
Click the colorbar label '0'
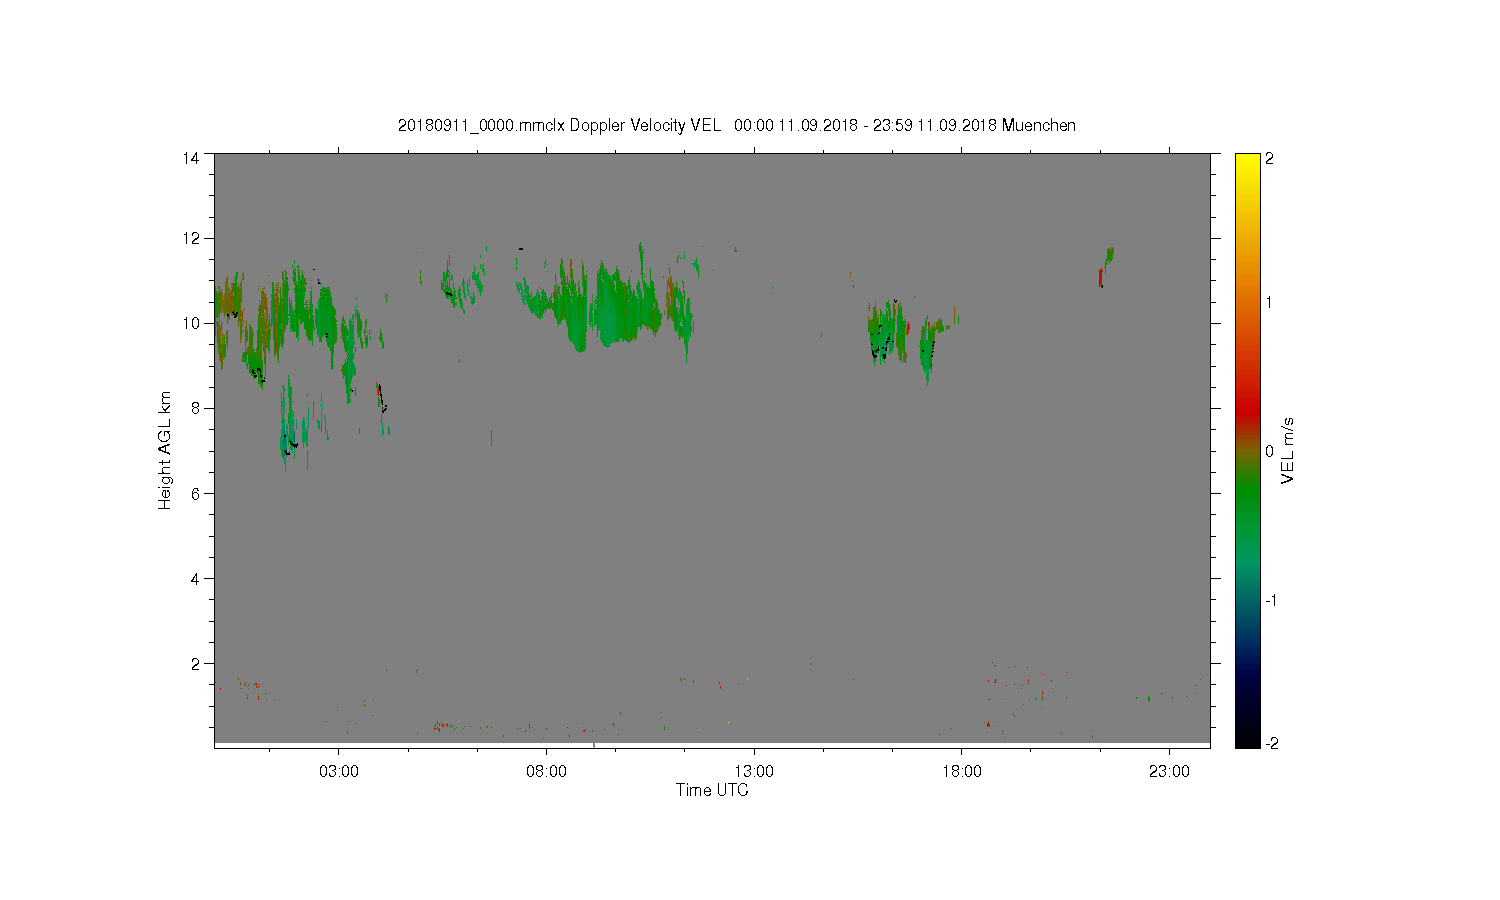[1269, 451]
